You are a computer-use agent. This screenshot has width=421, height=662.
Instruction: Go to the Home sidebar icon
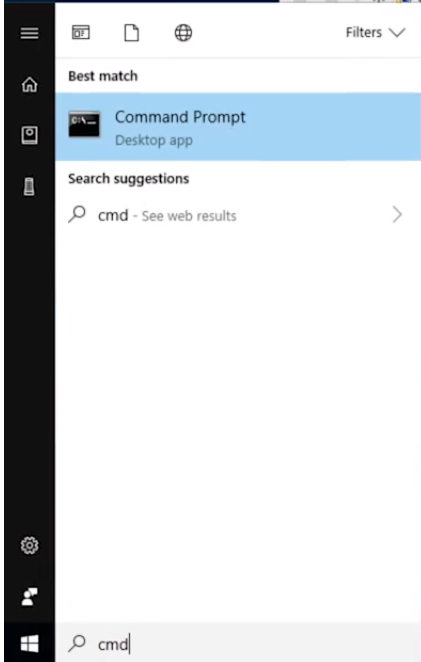point(30,84)
